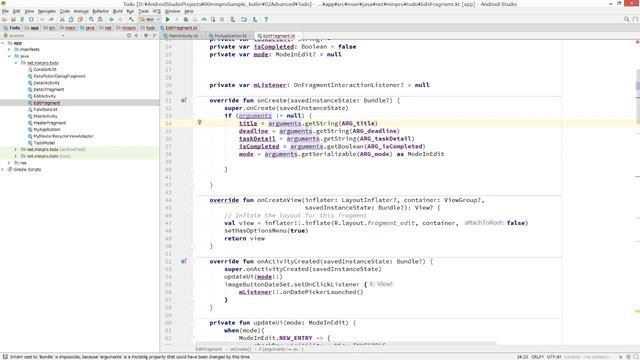Screen dimensions: 640x360
Task: Switch to the MainActivity.kt editor tab
Action: 183,36
